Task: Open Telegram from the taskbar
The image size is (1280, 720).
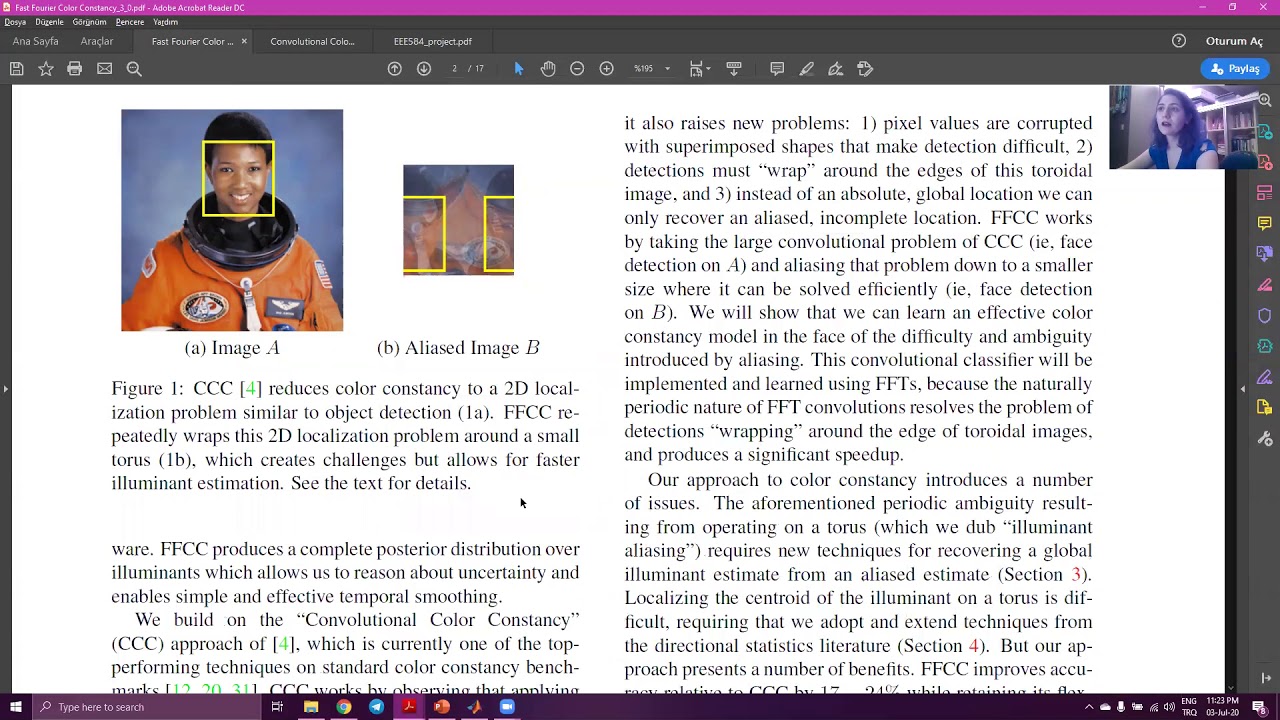Action: 376,707
